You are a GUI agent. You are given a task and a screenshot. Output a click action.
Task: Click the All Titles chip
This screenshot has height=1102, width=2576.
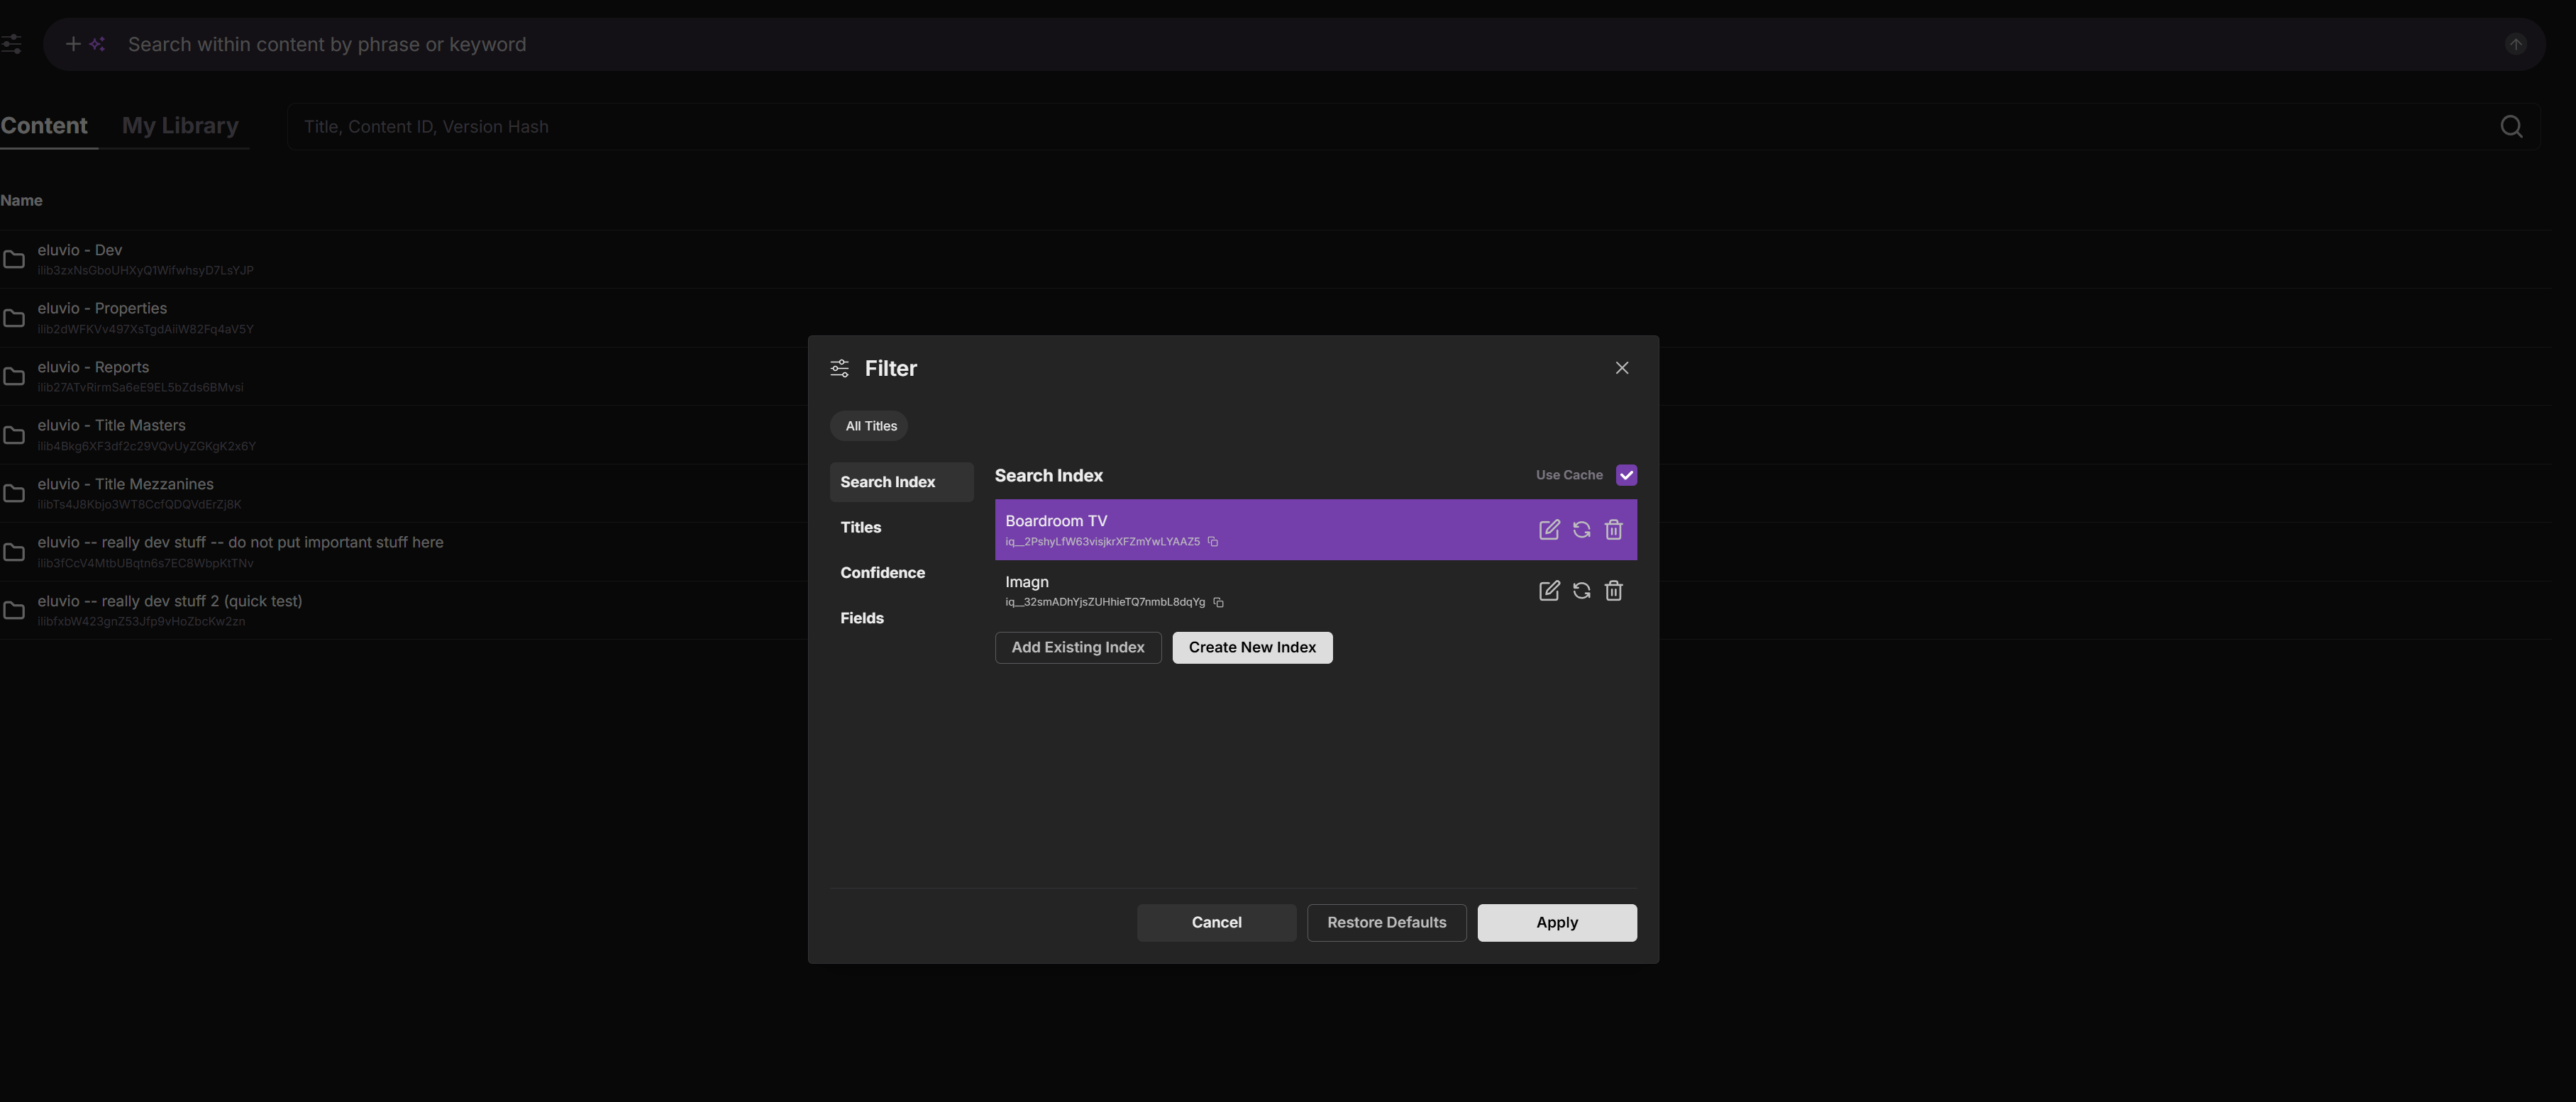869,426
